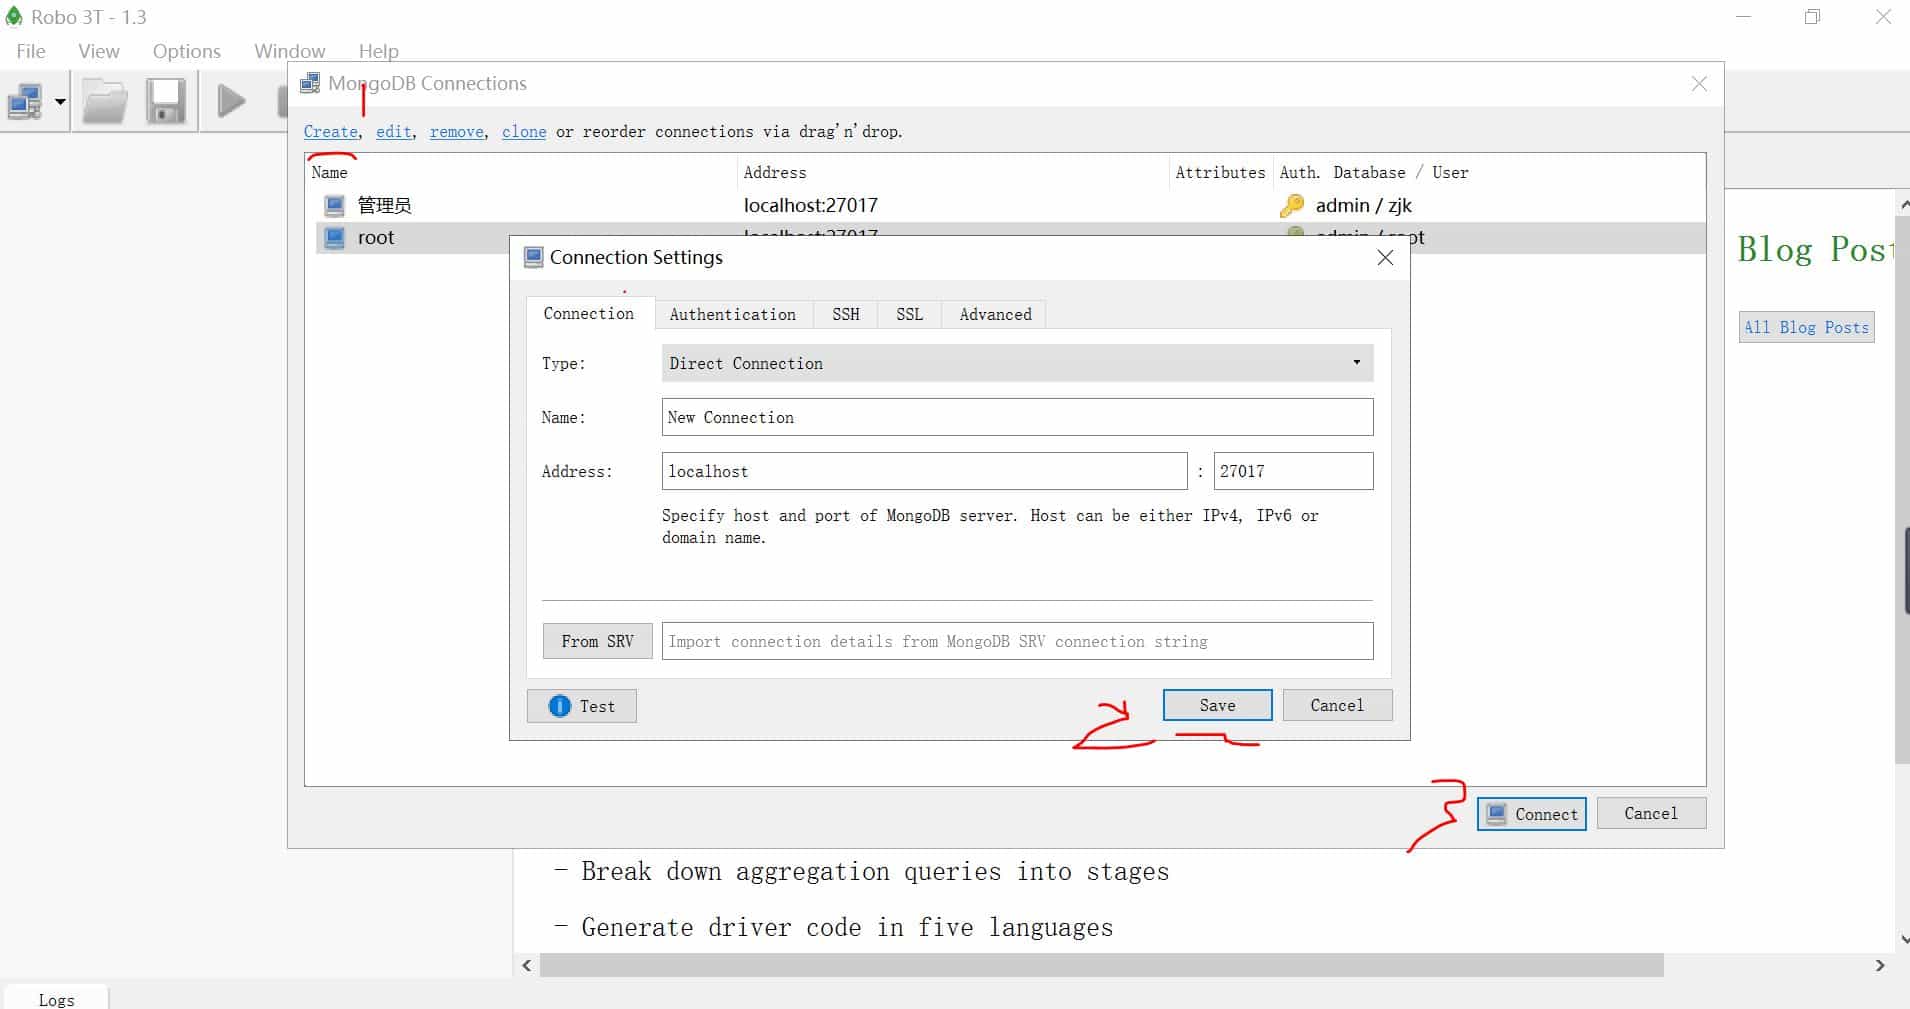
Task: Open the View menu
Action: 99,51
